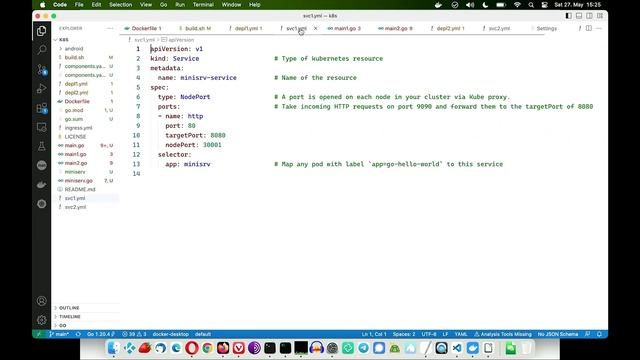
Task: Open Opera from the Dock
Action: pyautogui.click(x=192, y=348)
